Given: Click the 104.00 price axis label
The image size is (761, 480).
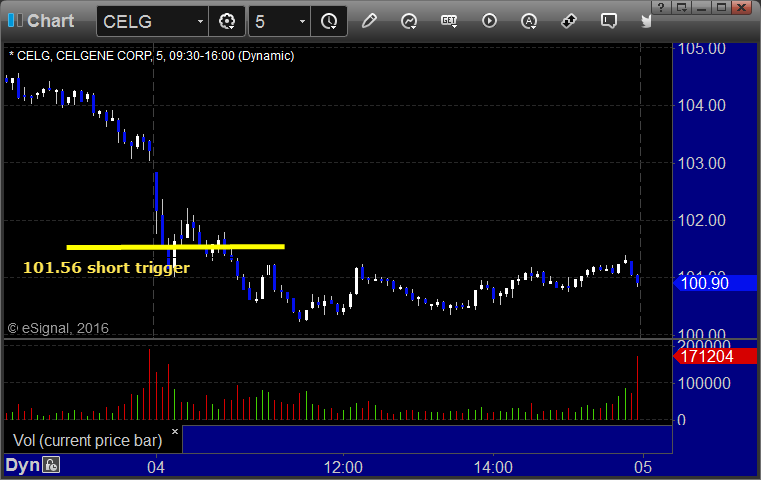Looking at the screenshot, I should (x=701, y=105).
